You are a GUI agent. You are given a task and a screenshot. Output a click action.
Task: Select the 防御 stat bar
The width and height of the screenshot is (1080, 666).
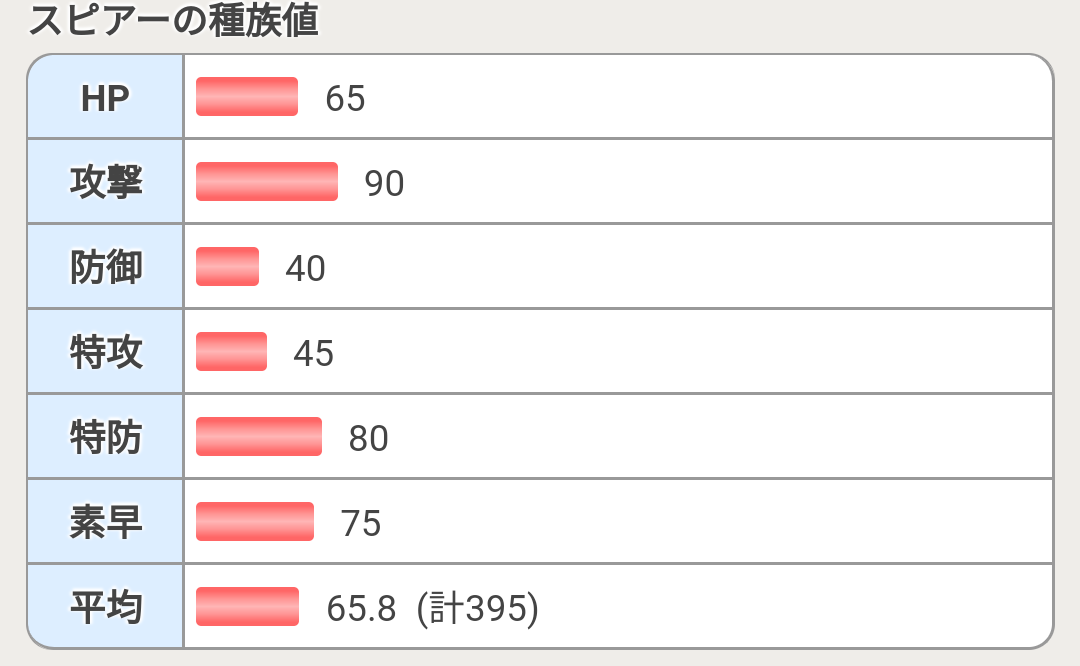pyautogui.click(x=227, y=267)
